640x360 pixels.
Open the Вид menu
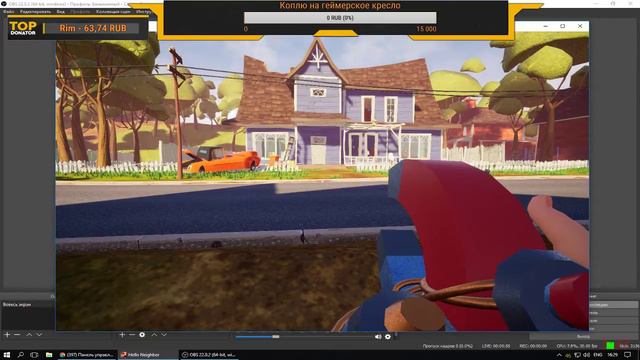(60, 11)
